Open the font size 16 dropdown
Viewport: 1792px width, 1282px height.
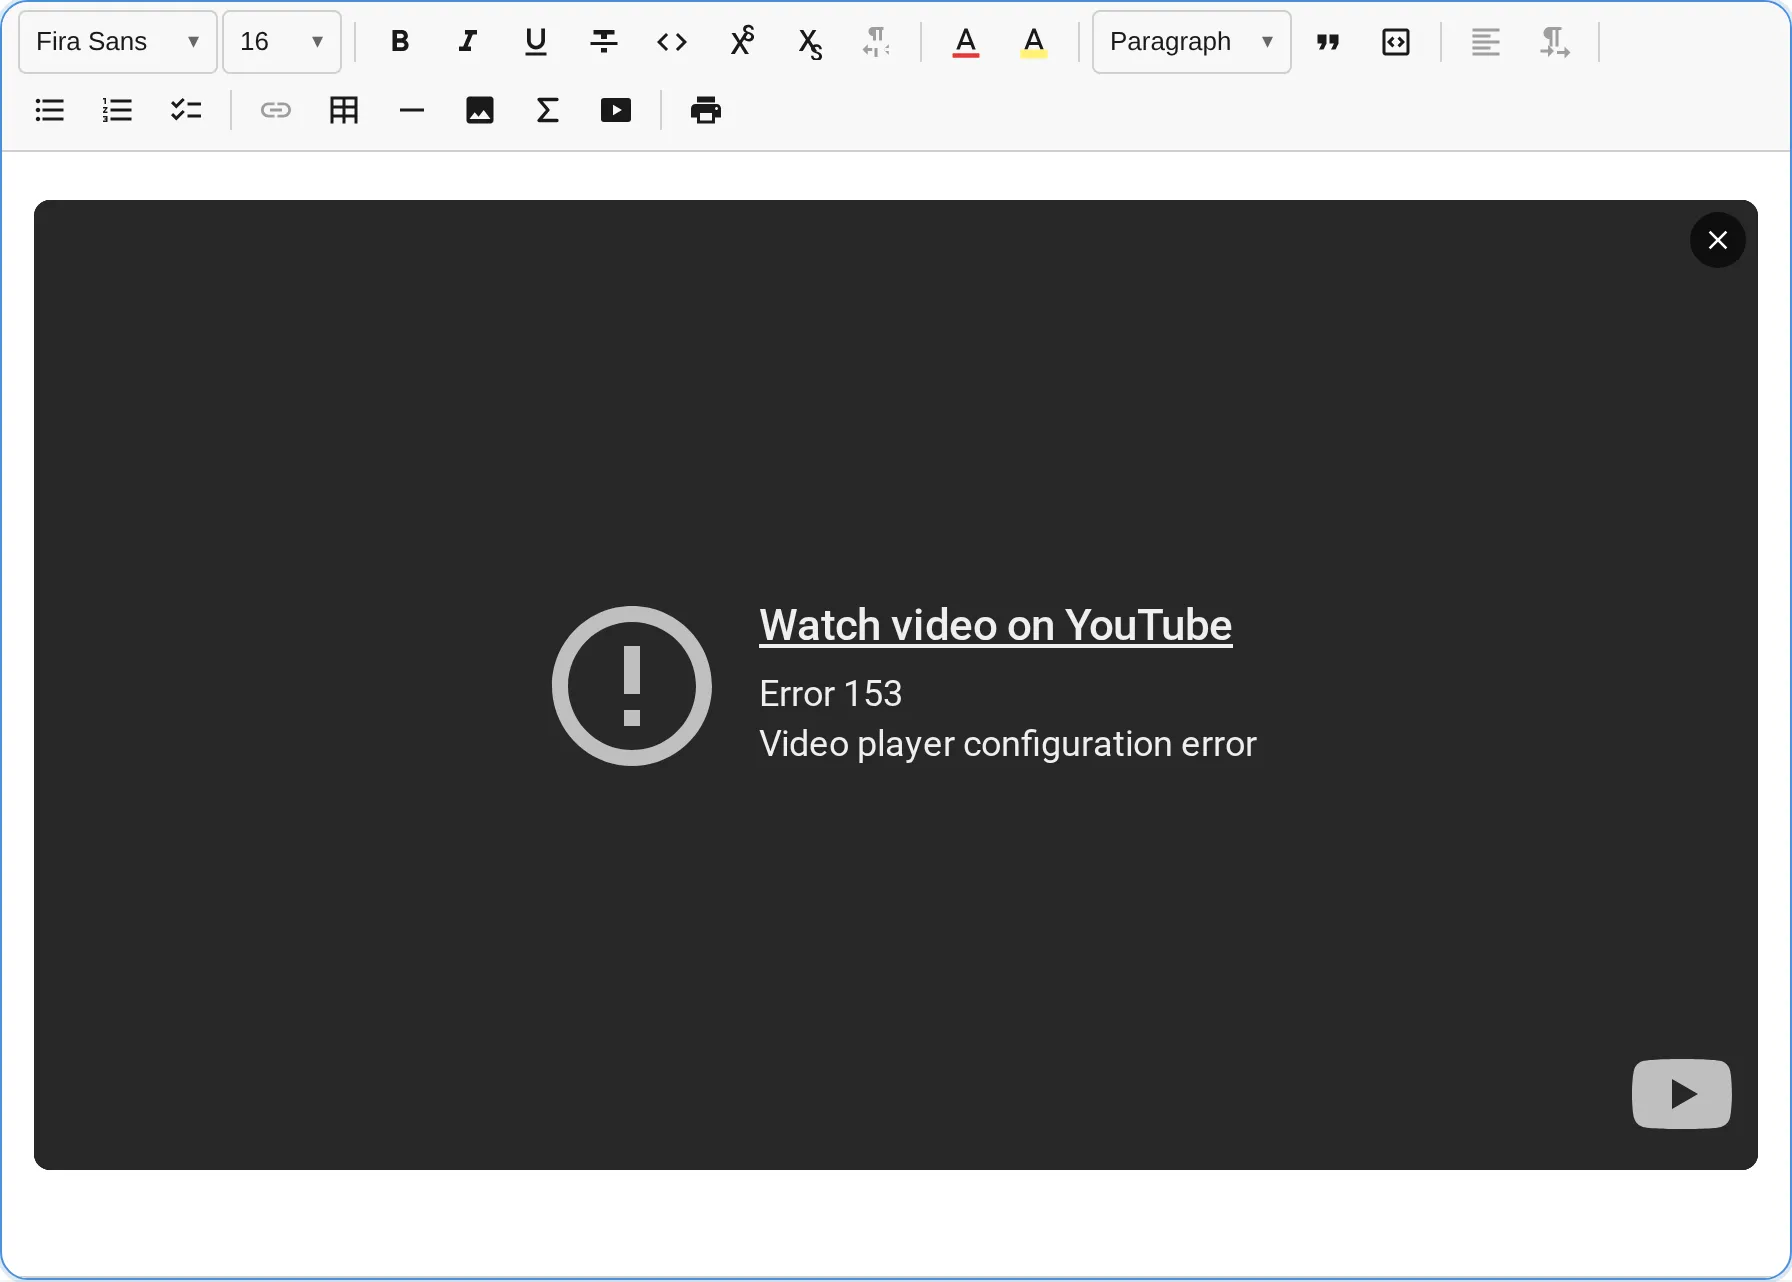(x=282, y=42)
